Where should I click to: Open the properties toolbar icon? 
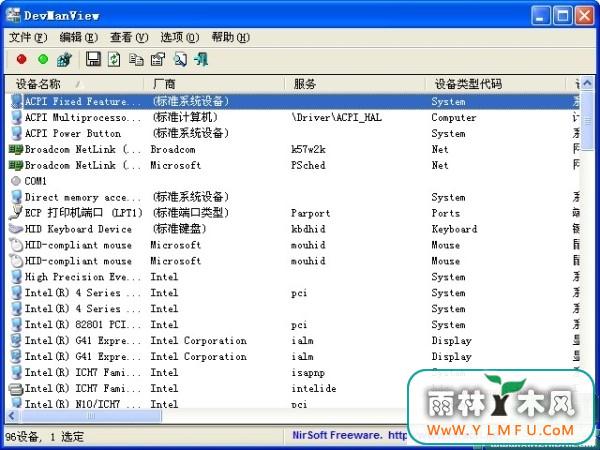[158, 60]
